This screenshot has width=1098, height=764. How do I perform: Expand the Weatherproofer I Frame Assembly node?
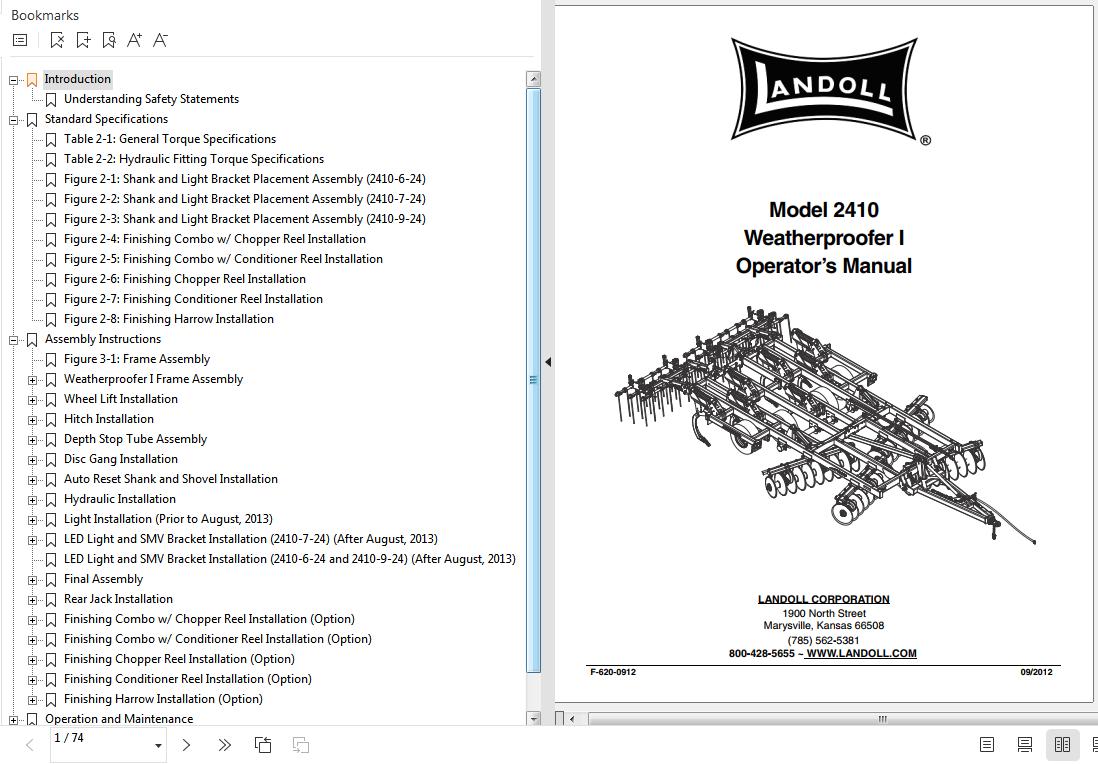32,380
